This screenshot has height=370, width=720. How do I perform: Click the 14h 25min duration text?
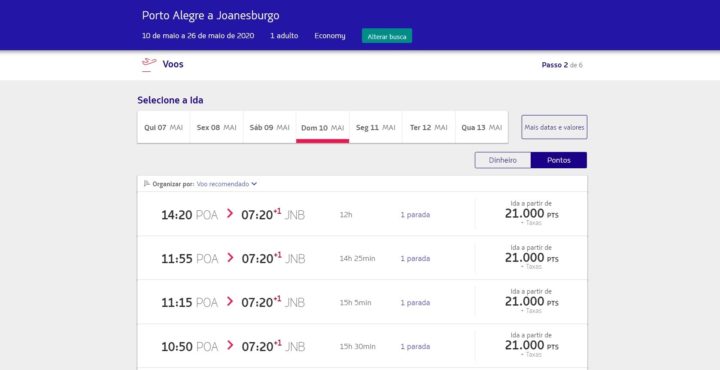357,258
